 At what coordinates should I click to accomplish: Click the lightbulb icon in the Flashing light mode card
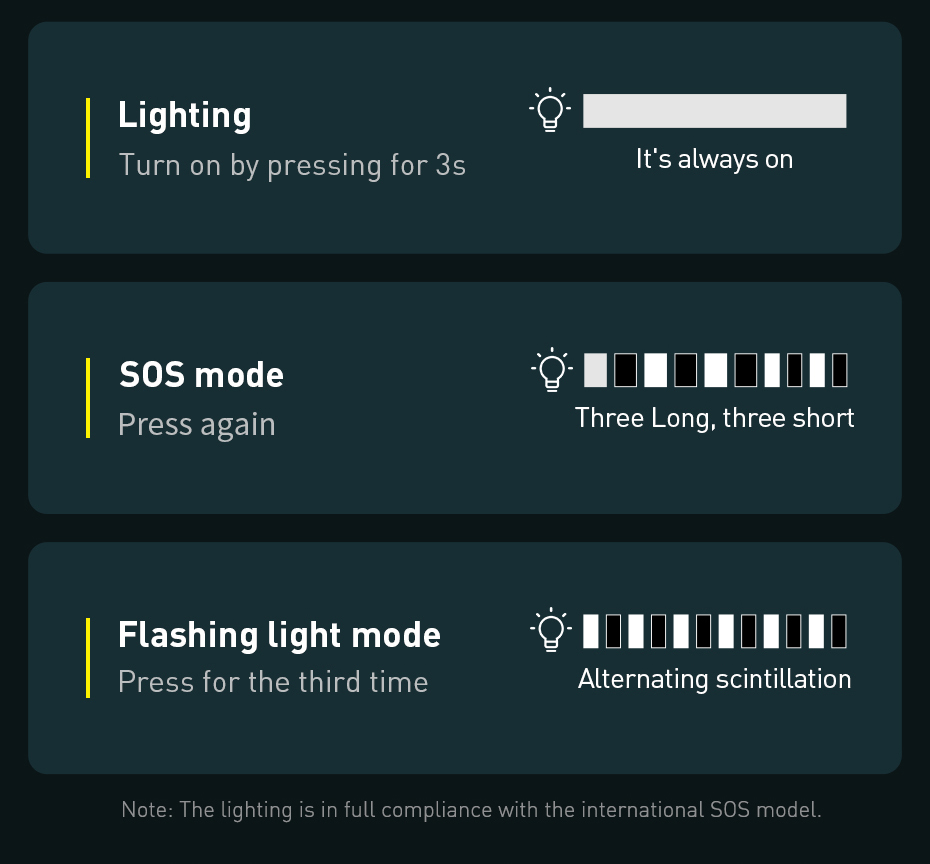tap(550, 631)
